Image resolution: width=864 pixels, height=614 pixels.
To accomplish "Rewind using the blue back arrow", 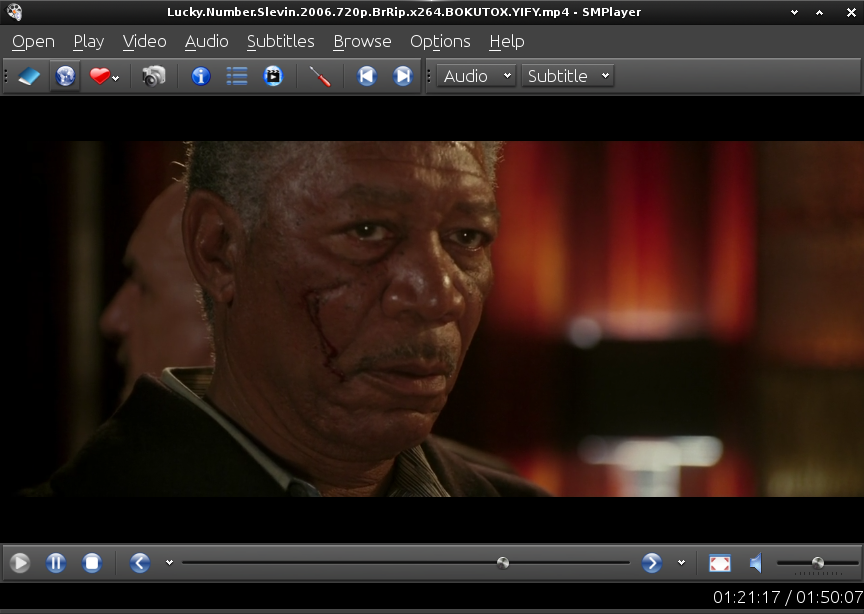I will (140, 563).
